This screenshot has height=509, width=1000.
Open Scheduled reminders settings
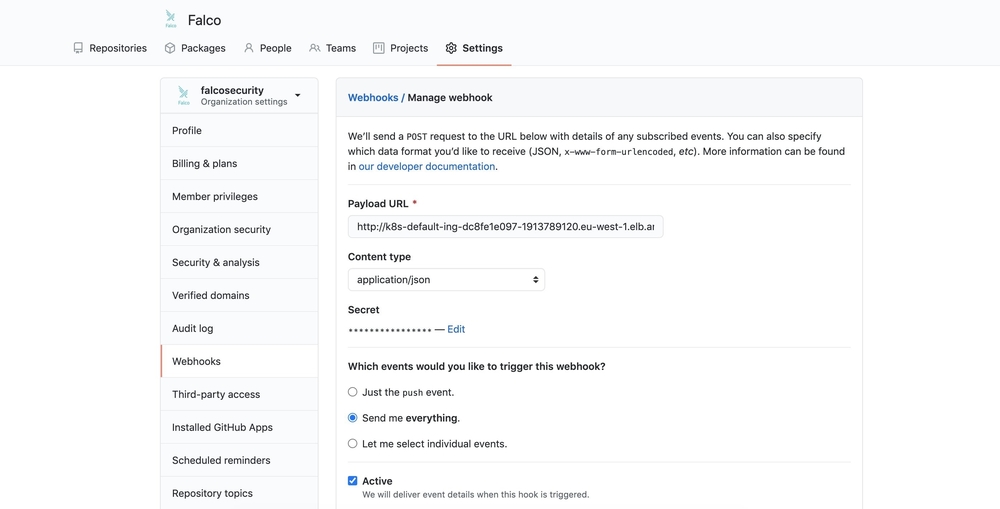coord(239,460)
